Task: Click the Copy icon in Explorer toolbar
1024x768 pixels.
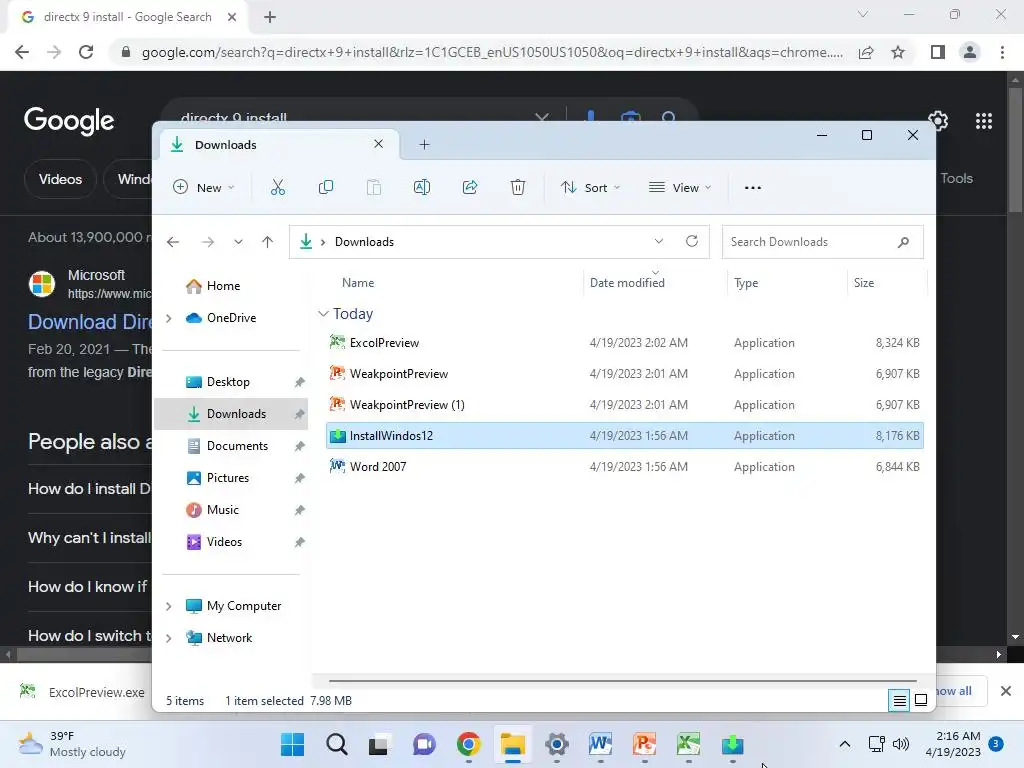Action: pos(325,187)
